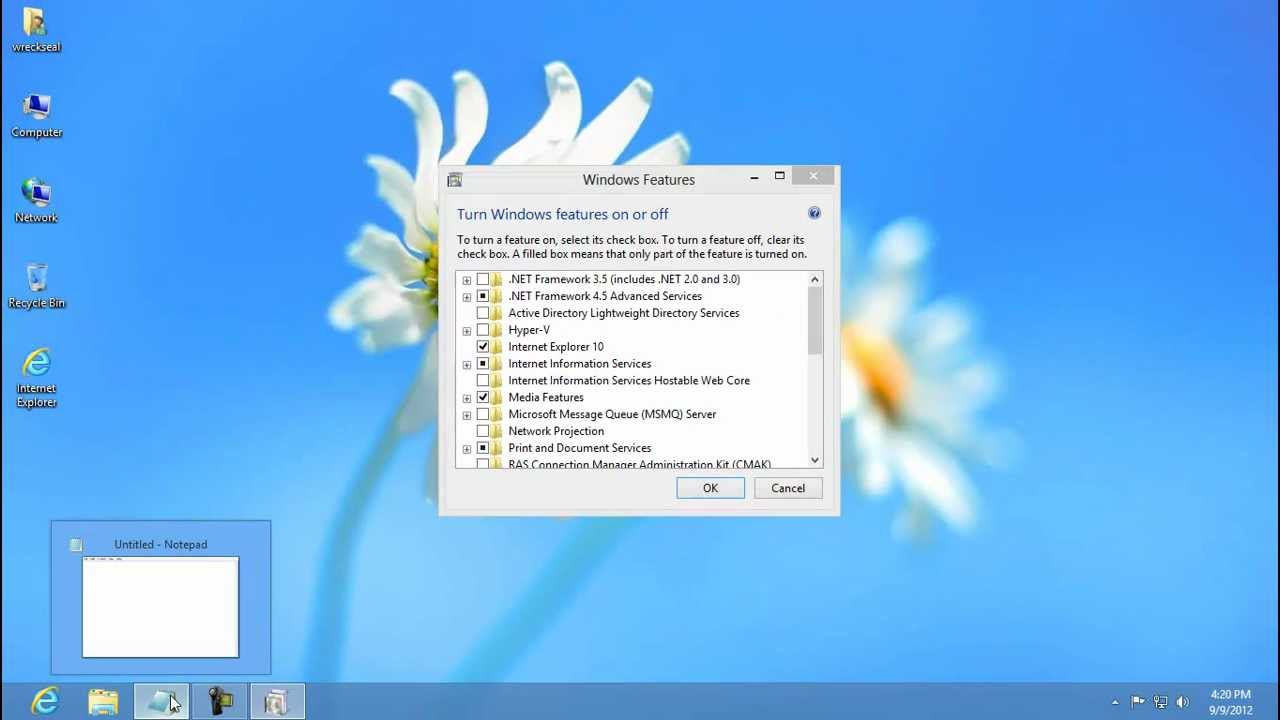The height and width of the screenshot is (720, 1280).
Task: Click the Network Projection folder icon
Action: pos(498,431)
